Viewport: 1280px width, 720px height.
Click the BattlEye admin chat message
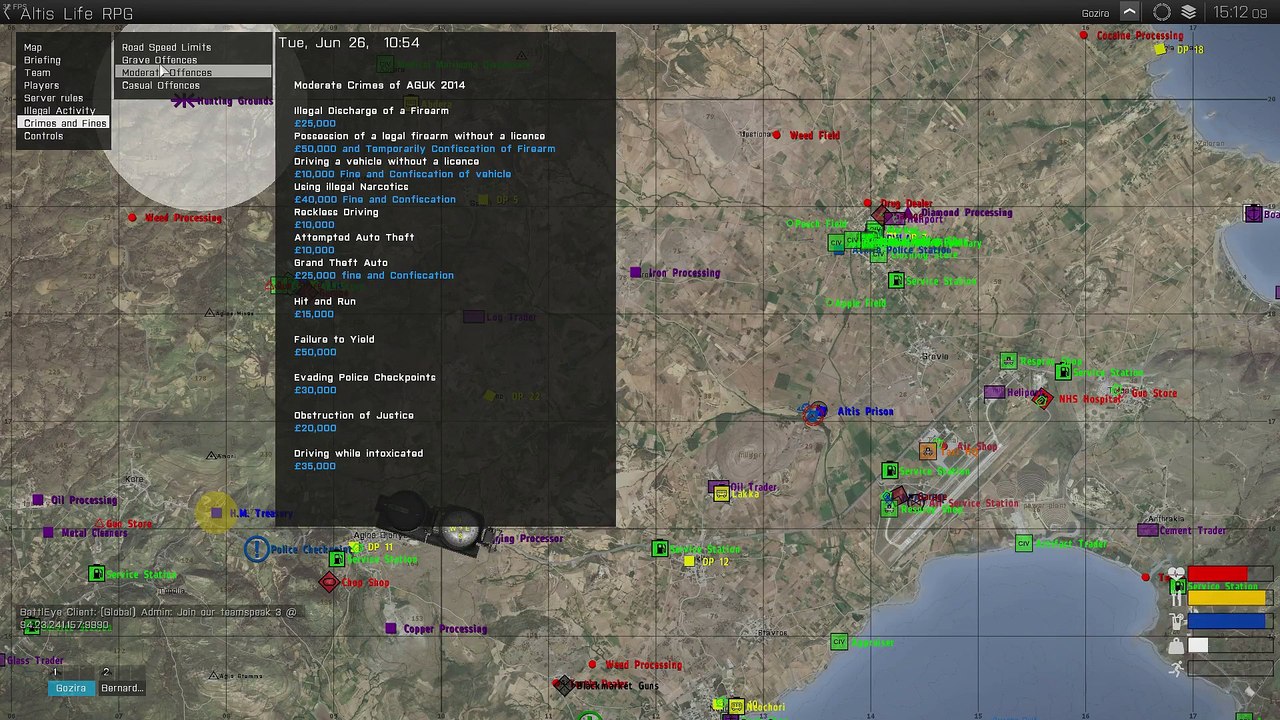(158, 618)
